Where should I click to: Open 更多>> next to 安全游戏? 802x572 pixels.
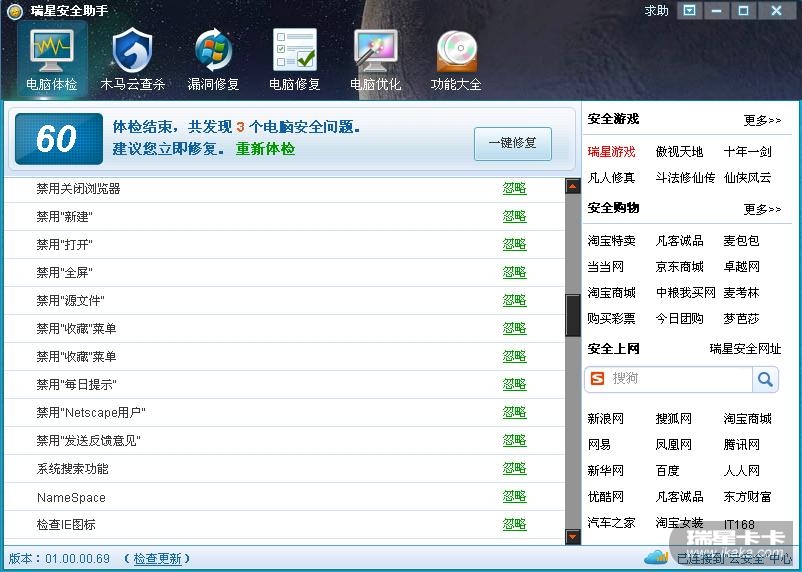763,121
